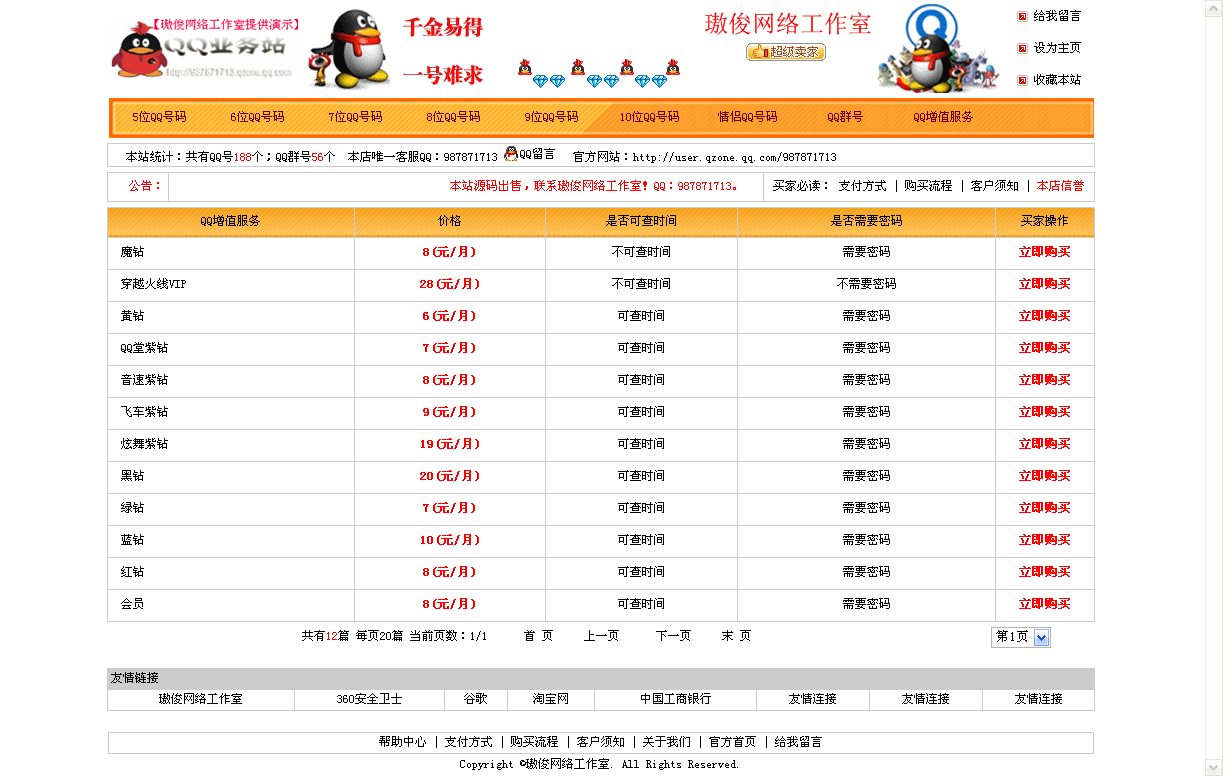Open the 7位QQ号码 menu
The width and height of the screenshot is (1224, 776).
coord(355,117)
